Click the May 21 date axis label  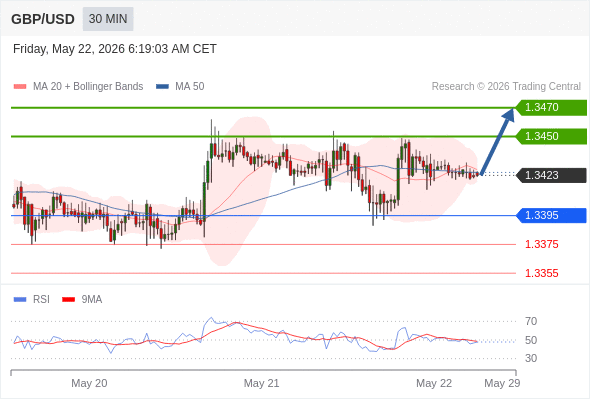[x=262, y=383]
